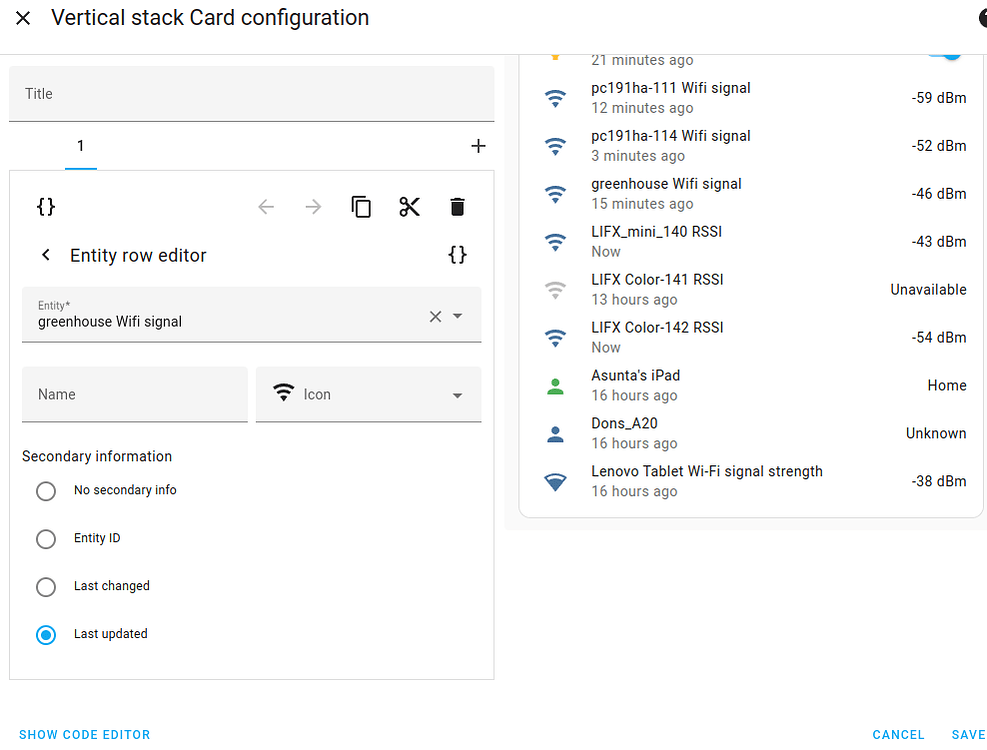The image size is (987, 750).
Task: Clear the selected entity with the X
Action: click(x=434, y=316)
